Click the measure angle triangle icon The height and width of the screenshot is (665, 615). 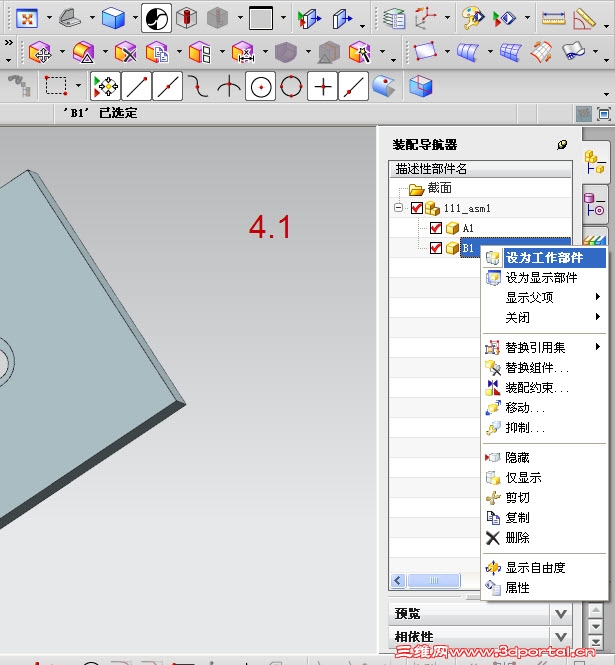[584, 19]
